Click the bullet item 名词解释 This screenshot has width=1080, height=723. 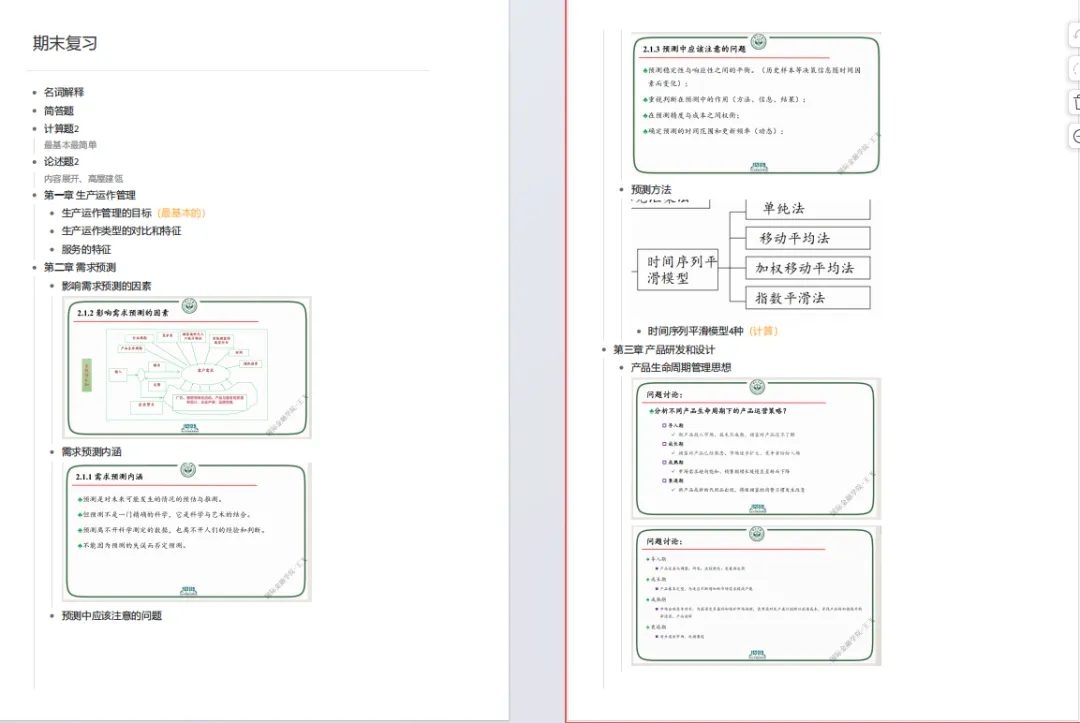tap(64, 92)
